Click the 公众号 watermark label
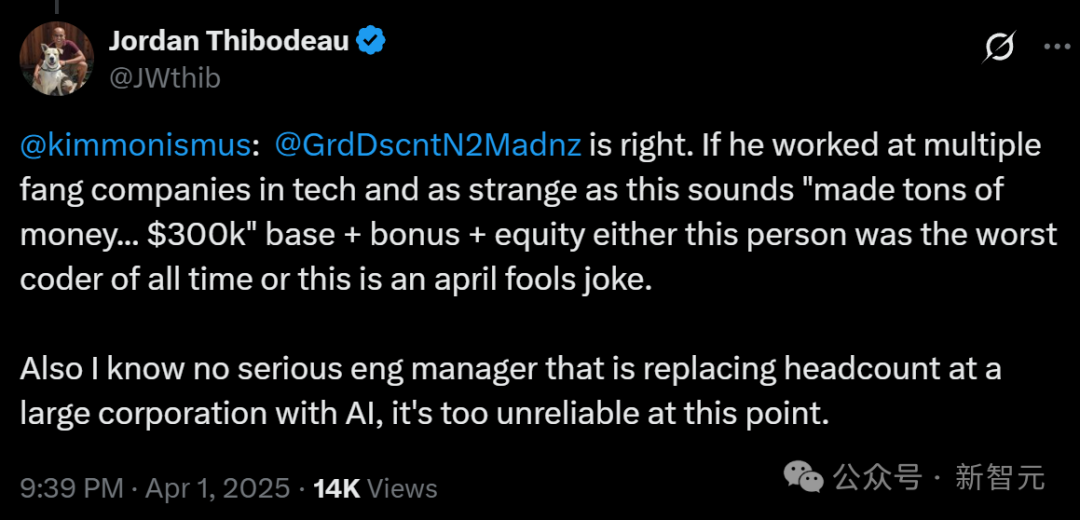The width and height of the screenshot is (1080, 520). point(877,477)
